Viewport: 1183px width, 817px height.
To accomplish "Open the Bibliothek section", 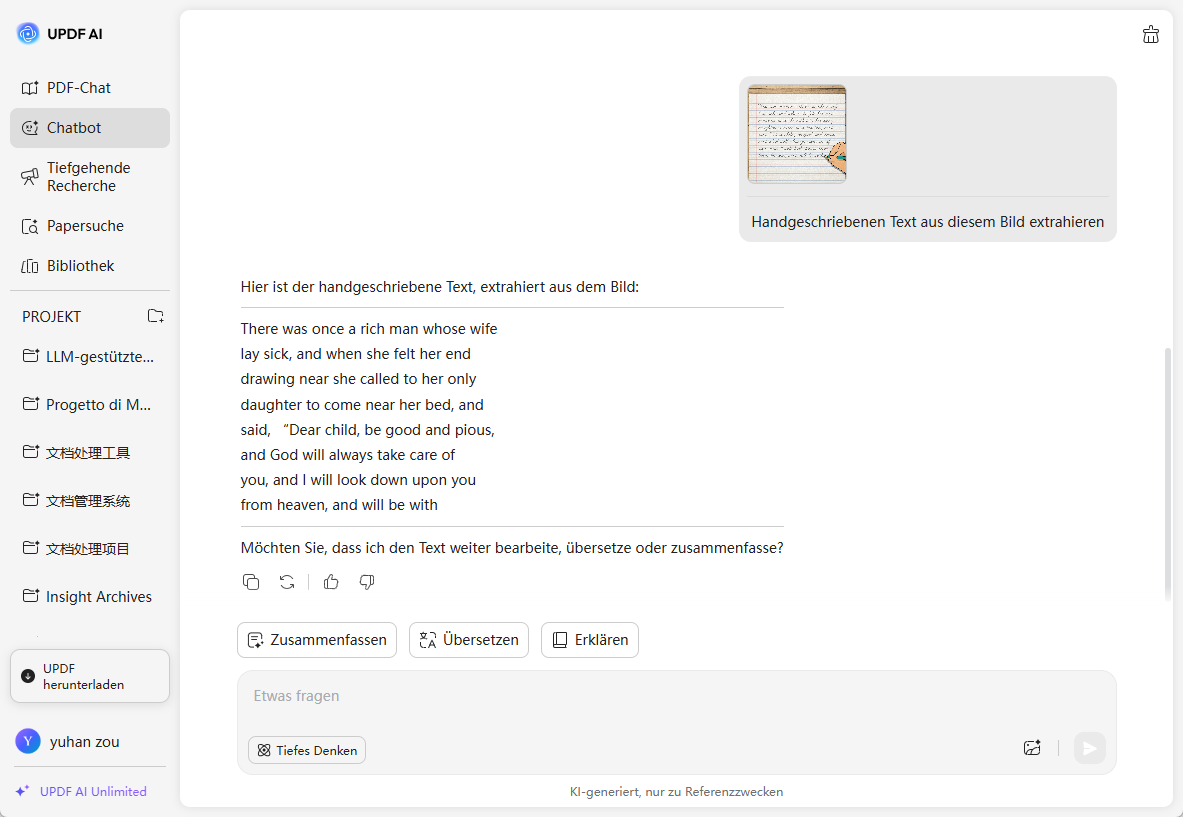I will click(90, 266).
